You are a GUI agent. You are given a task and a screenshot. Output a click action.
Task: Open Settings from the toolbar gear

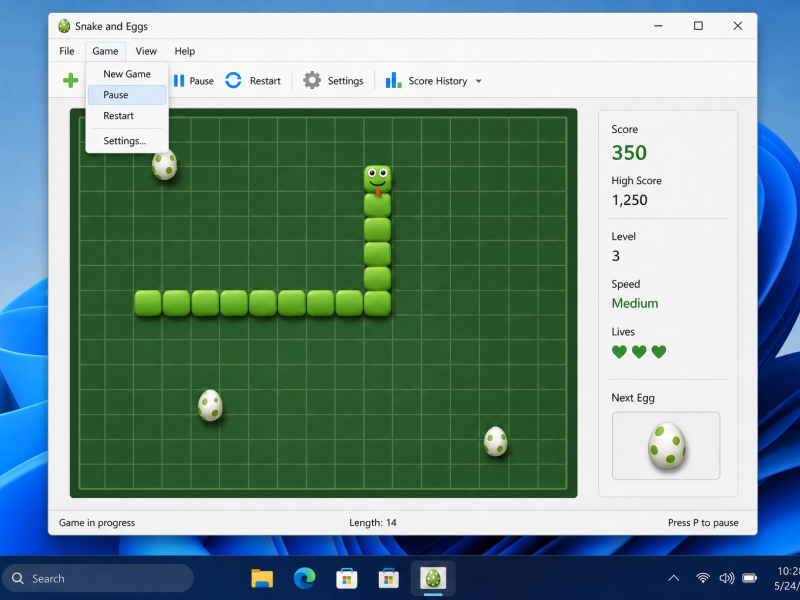point(333,81)
